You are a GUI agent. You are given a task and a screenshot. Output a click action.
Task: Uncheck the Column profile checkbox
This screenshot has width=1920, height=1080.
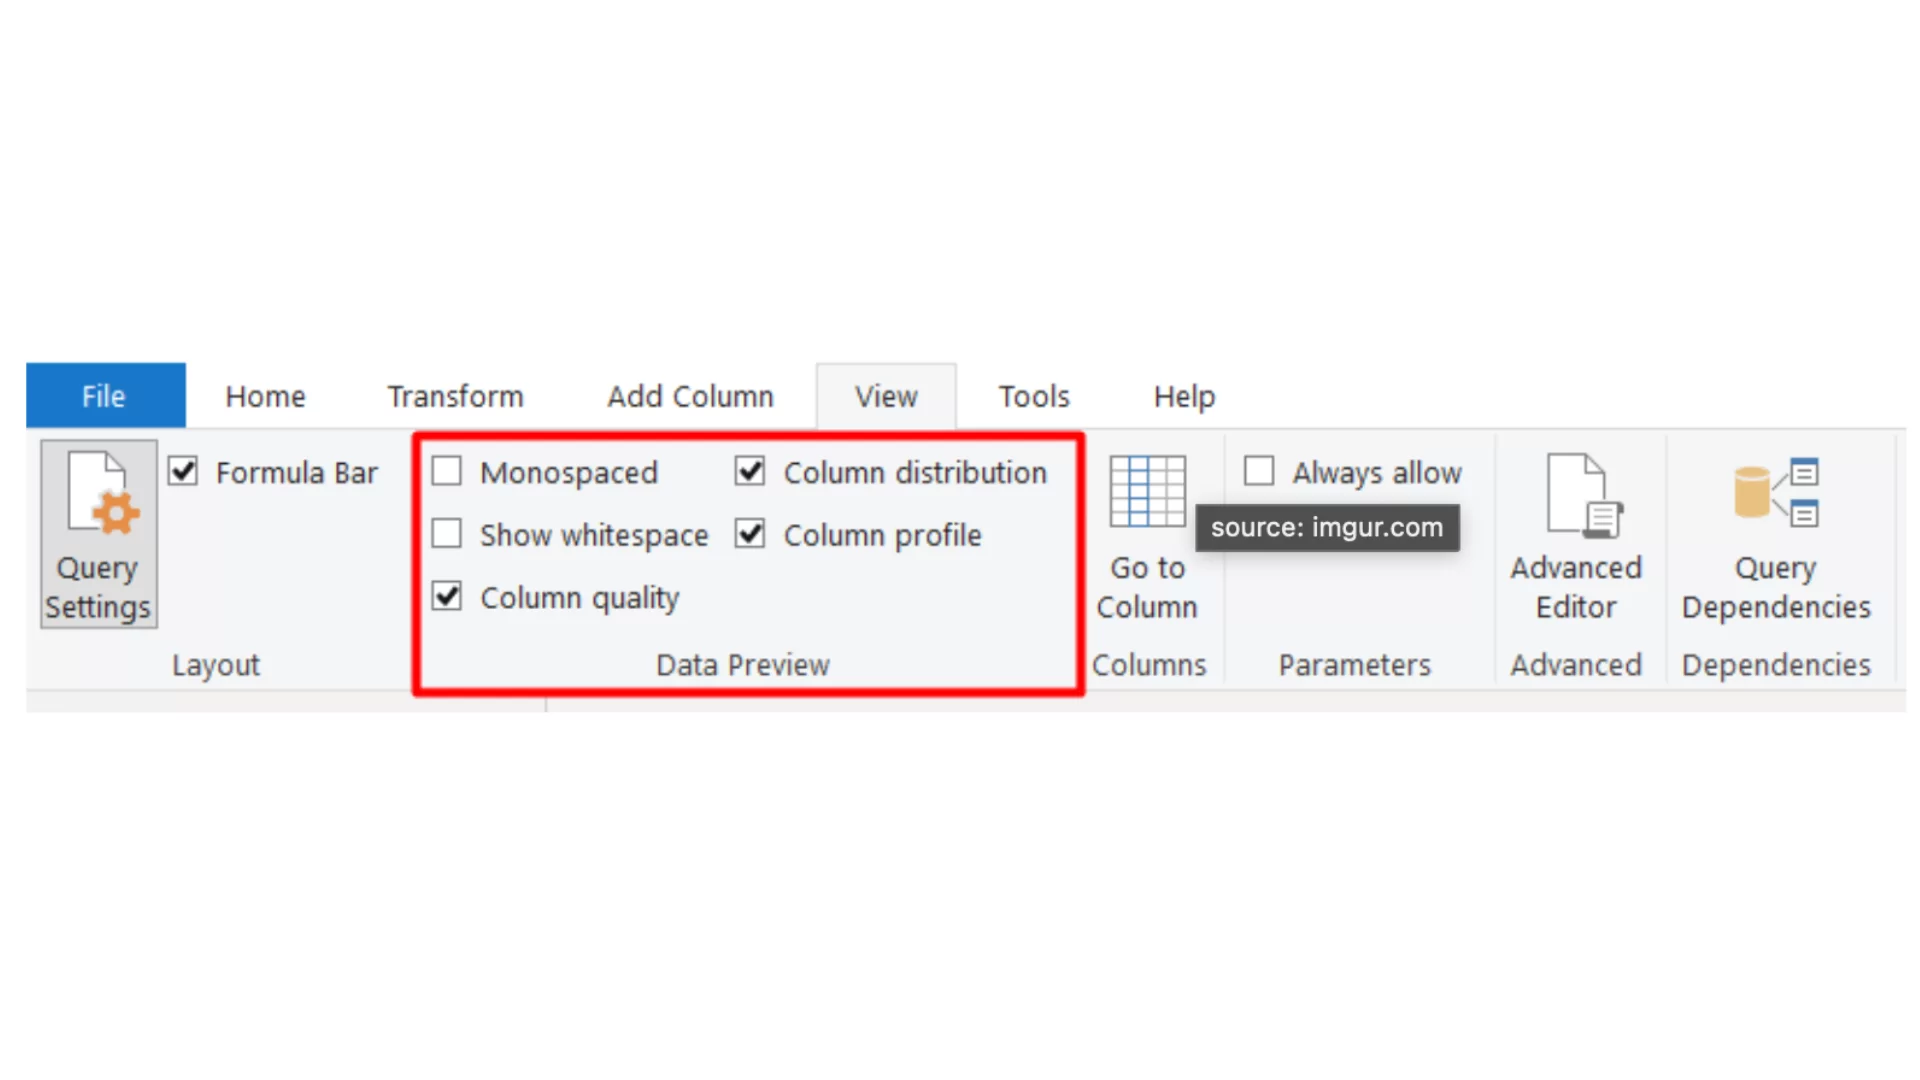[750, 534]
